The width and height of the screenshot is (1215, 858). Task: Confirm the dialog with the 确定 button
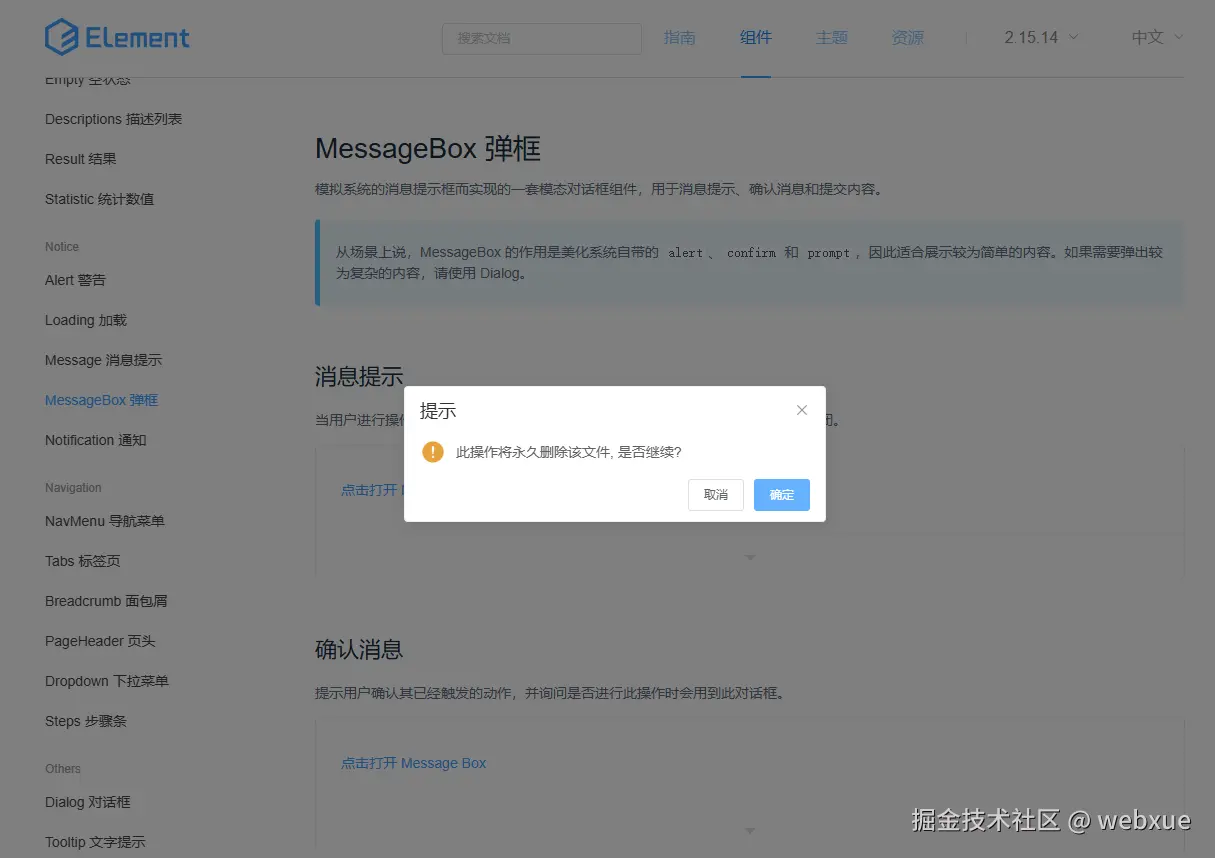[x=781, y=494]
